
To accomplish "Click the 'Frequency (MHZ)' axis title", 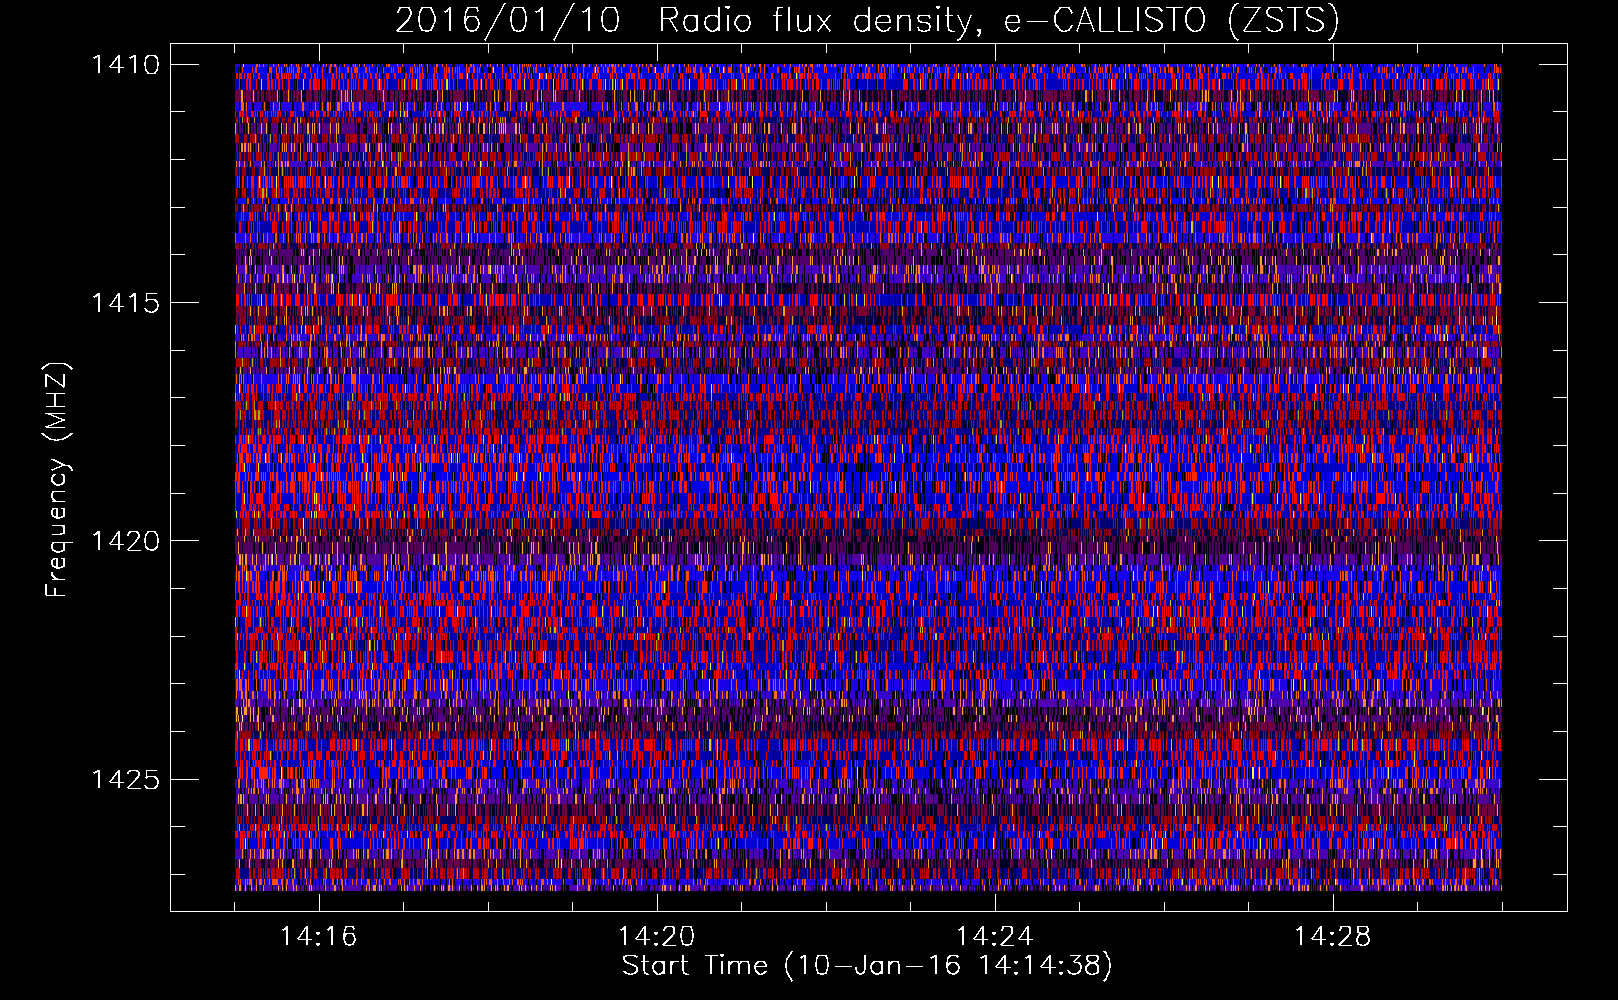I will 58,480.
